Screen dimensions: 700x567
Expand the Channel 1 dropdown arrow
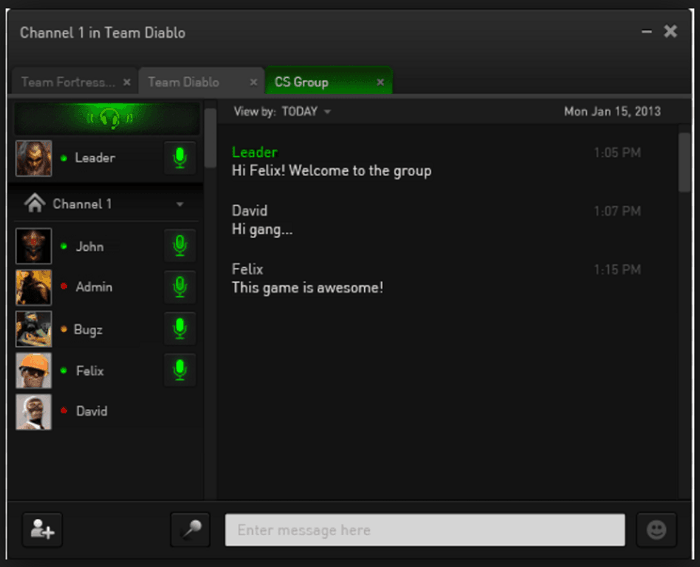180,204
